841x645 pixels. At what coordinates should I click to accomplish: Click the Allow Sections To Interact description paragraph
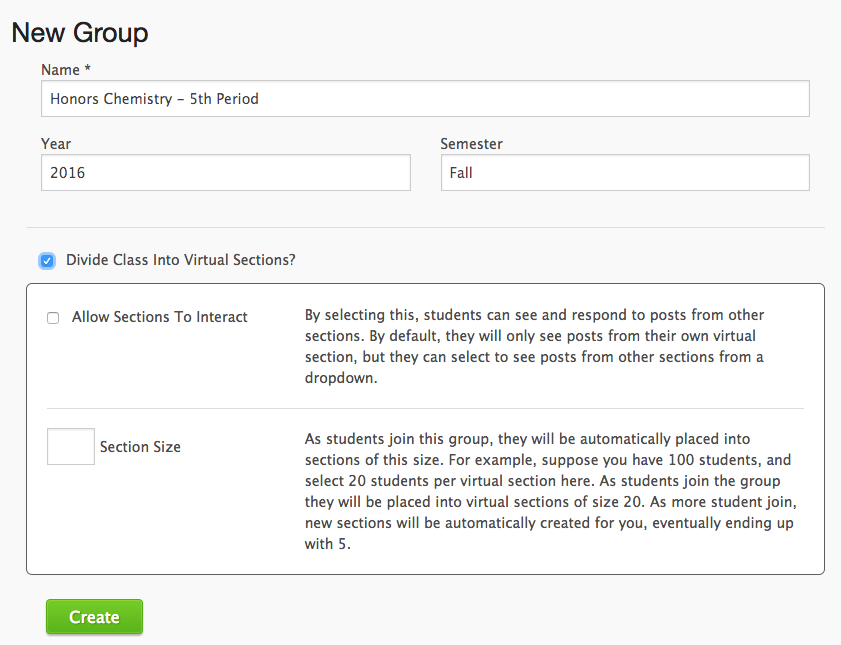[535, 347]
